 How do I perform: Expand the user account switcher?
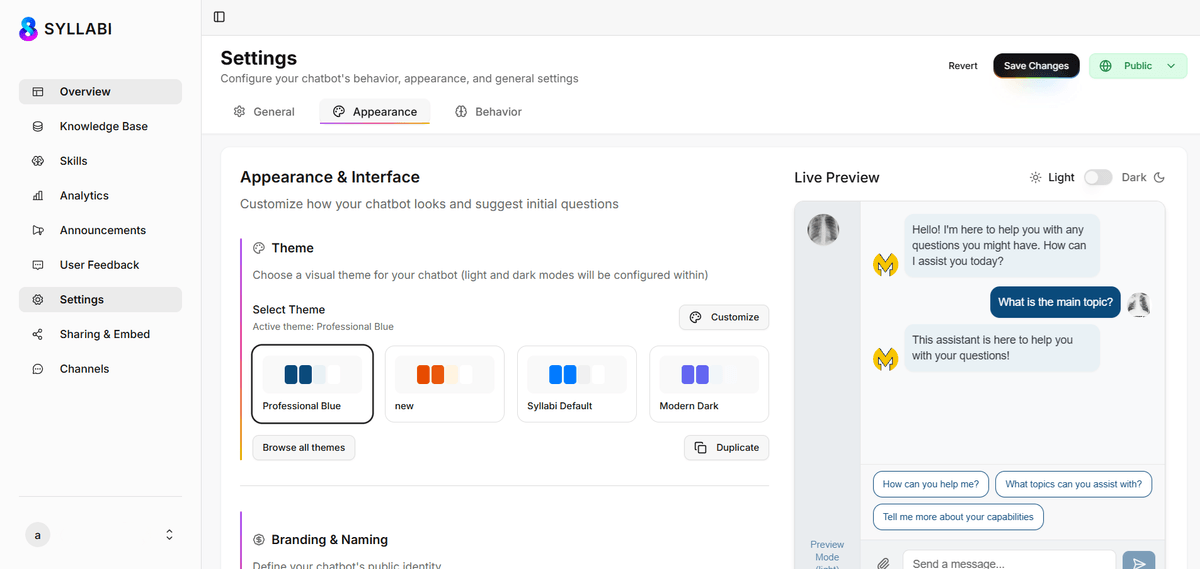[169, 535]
